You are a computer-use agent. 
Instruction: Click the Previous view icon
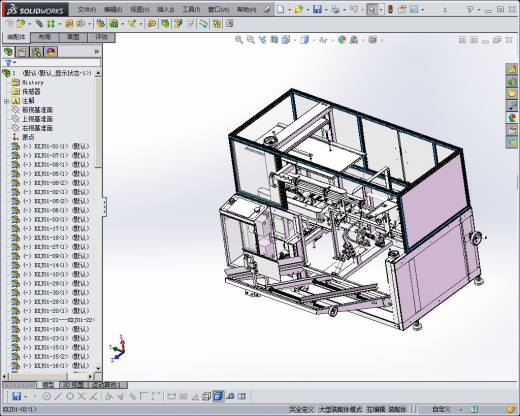262,40
